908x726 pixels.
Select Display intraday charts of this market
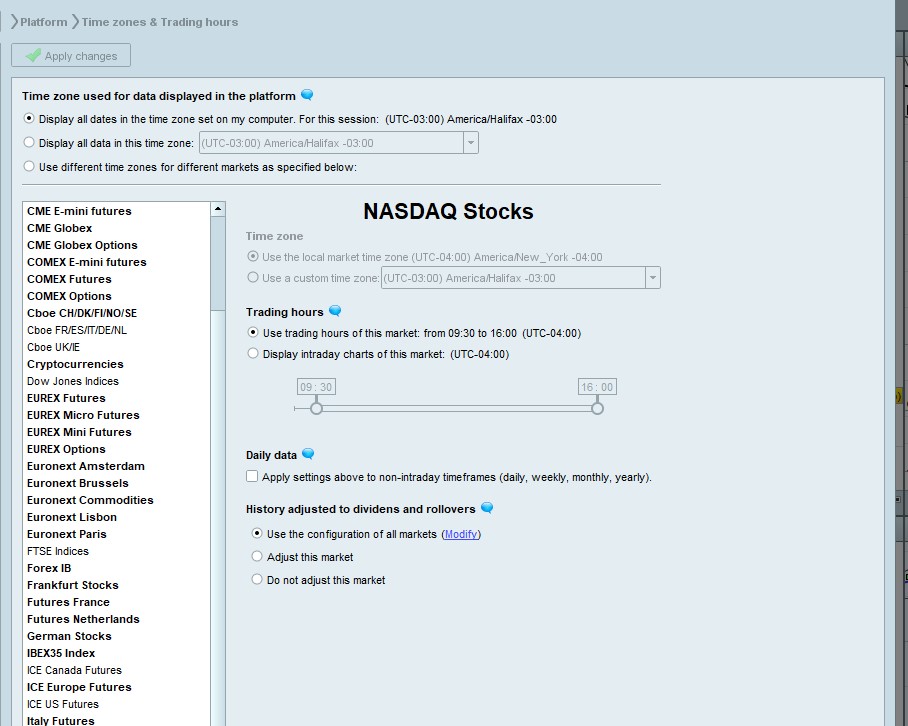[252, 353]
